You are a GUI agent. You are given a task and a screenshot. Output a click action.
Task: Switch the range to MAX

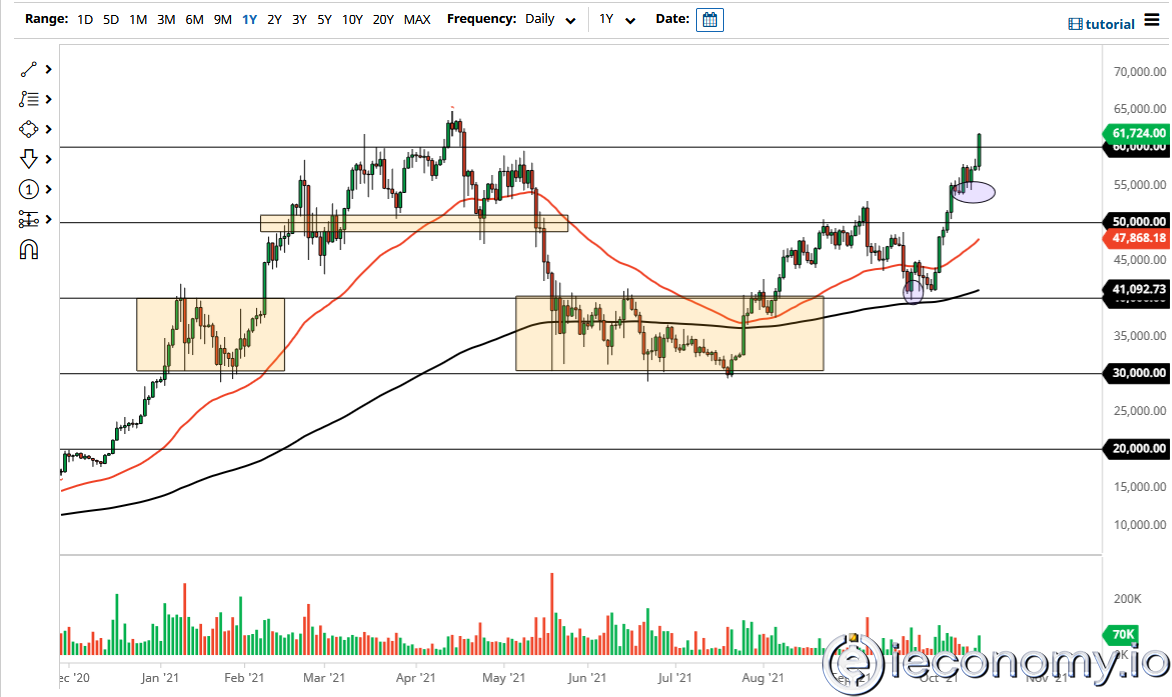[416, 18]
